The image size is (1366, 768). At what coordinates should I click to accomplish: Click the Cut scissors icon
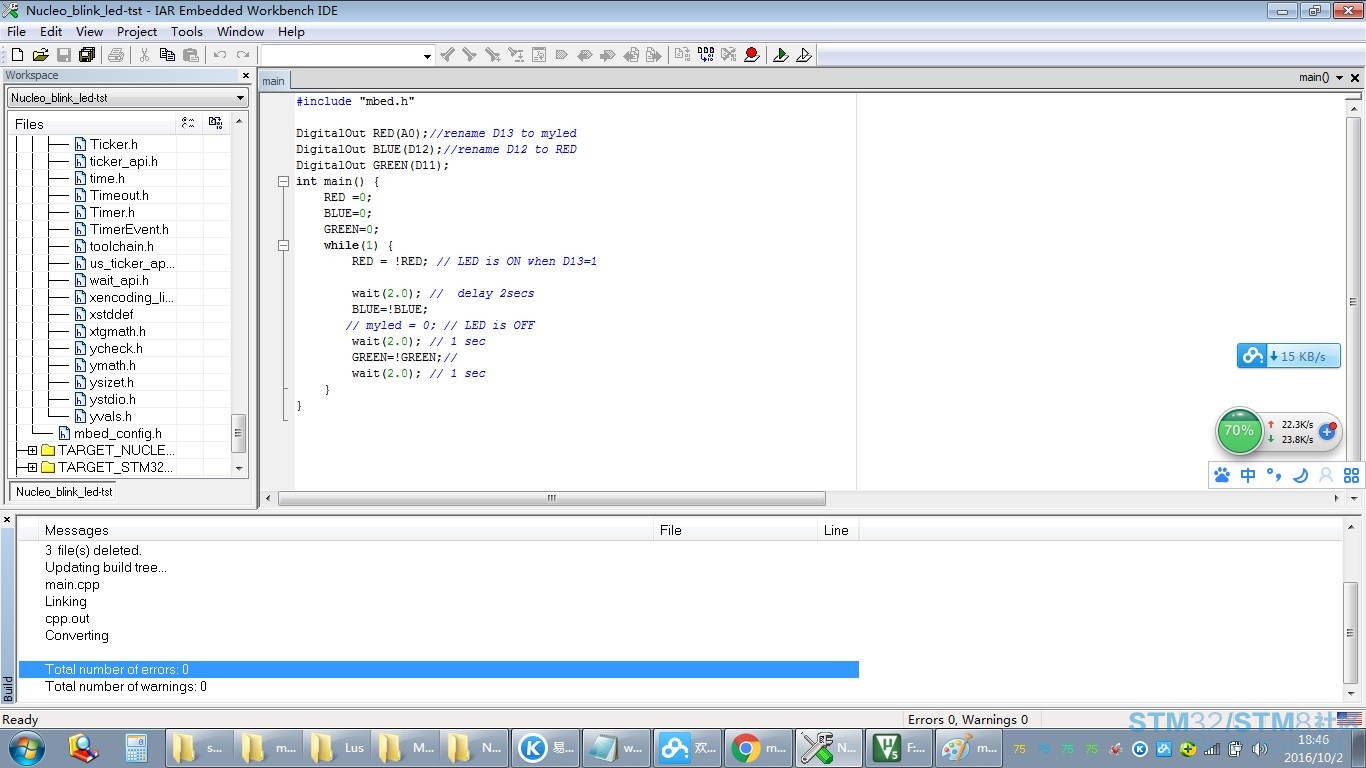(x=144, y=55)
